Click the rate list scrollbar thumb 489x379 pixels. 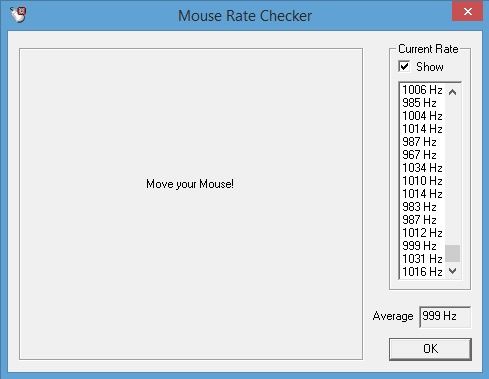452,254
